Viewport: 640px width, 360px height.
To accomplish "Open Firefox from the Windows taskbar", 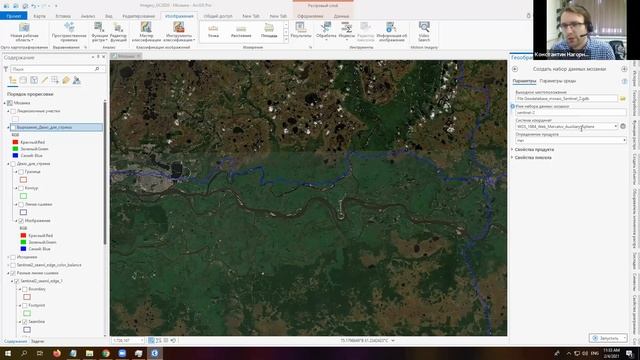I will 57,353.
